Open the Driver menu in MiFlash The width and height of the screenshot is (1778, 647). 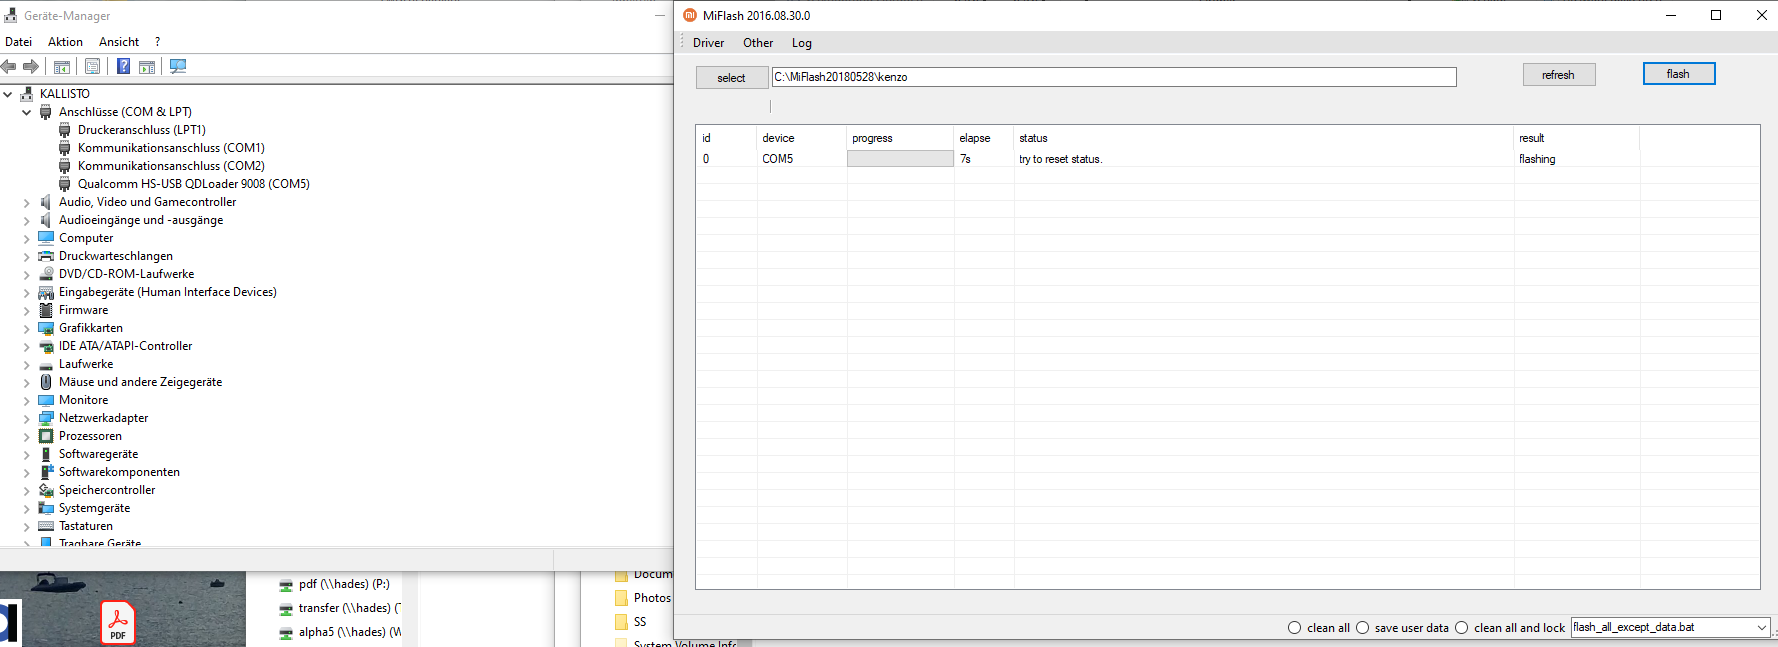click(x=708, y=43)
